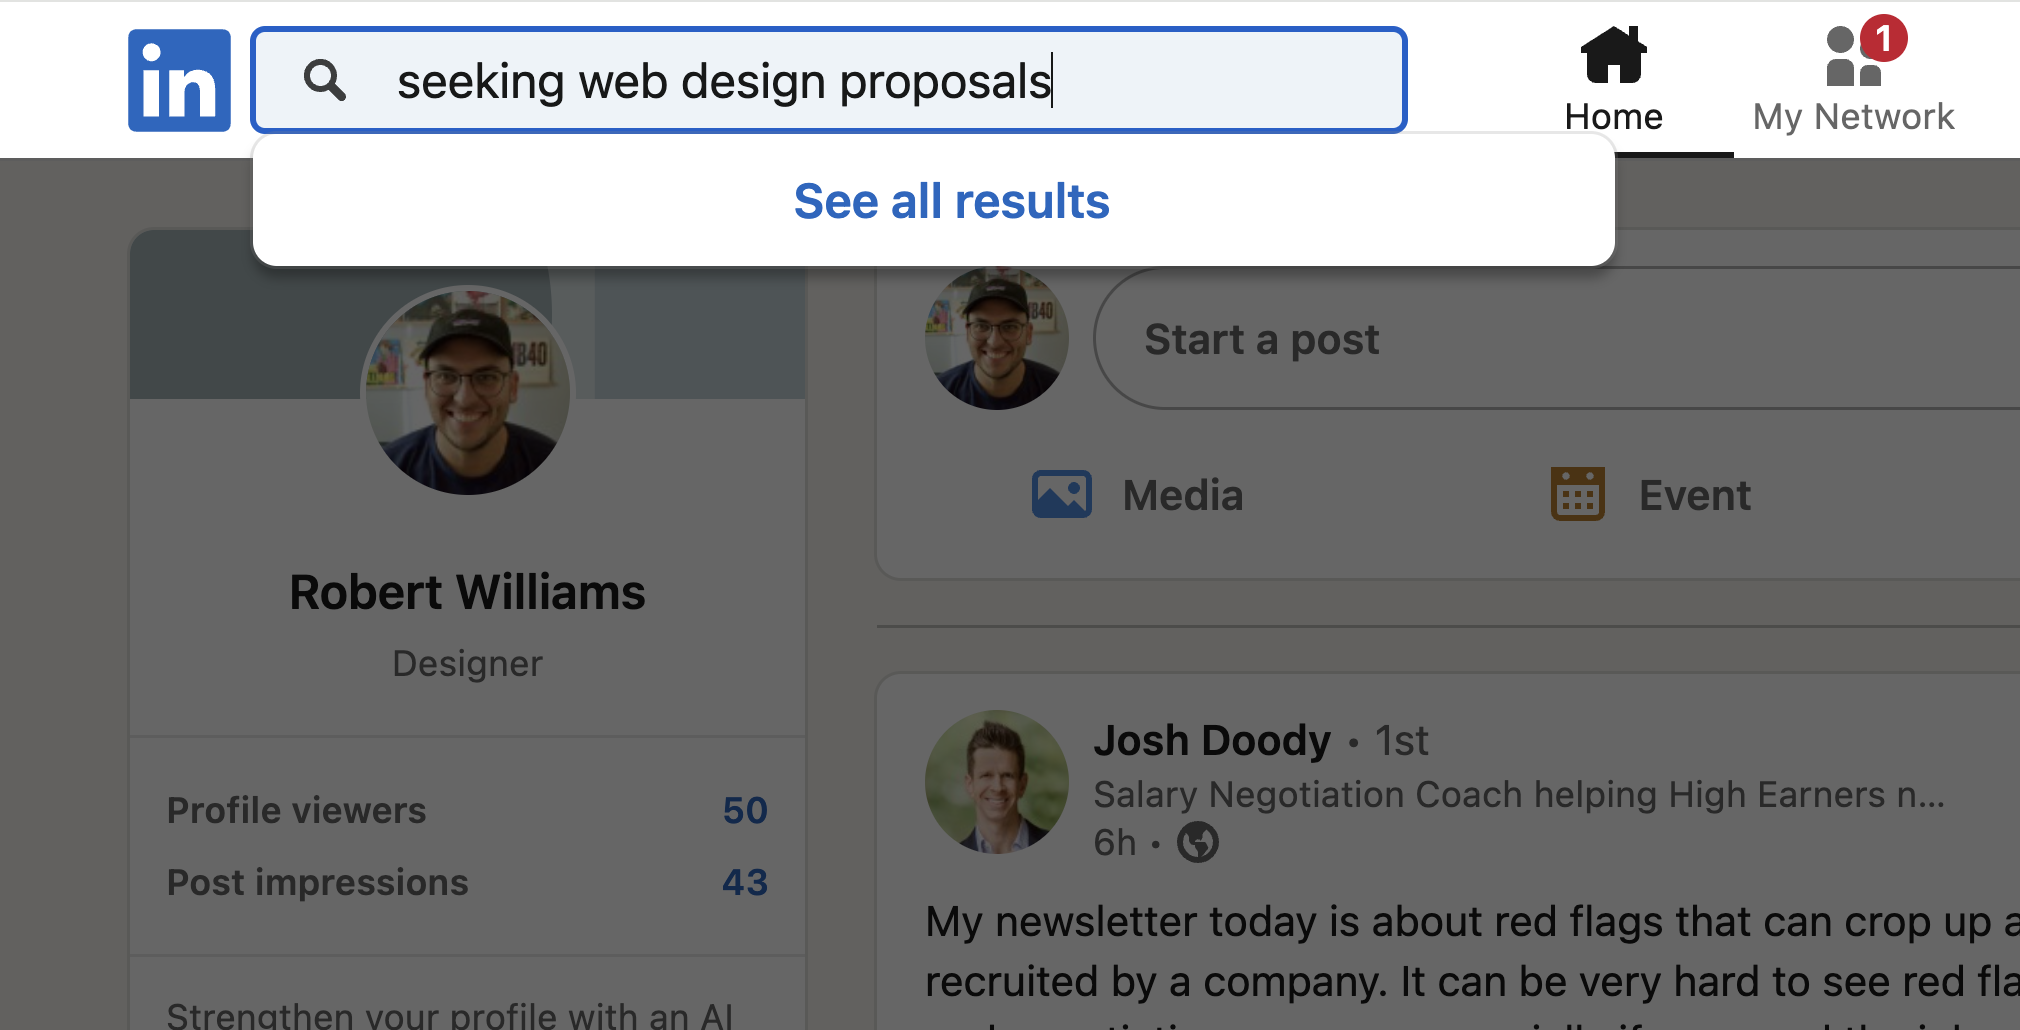Click Josh Doody's profile picture
This screenshot has width=2020, height=1030.
996,782
